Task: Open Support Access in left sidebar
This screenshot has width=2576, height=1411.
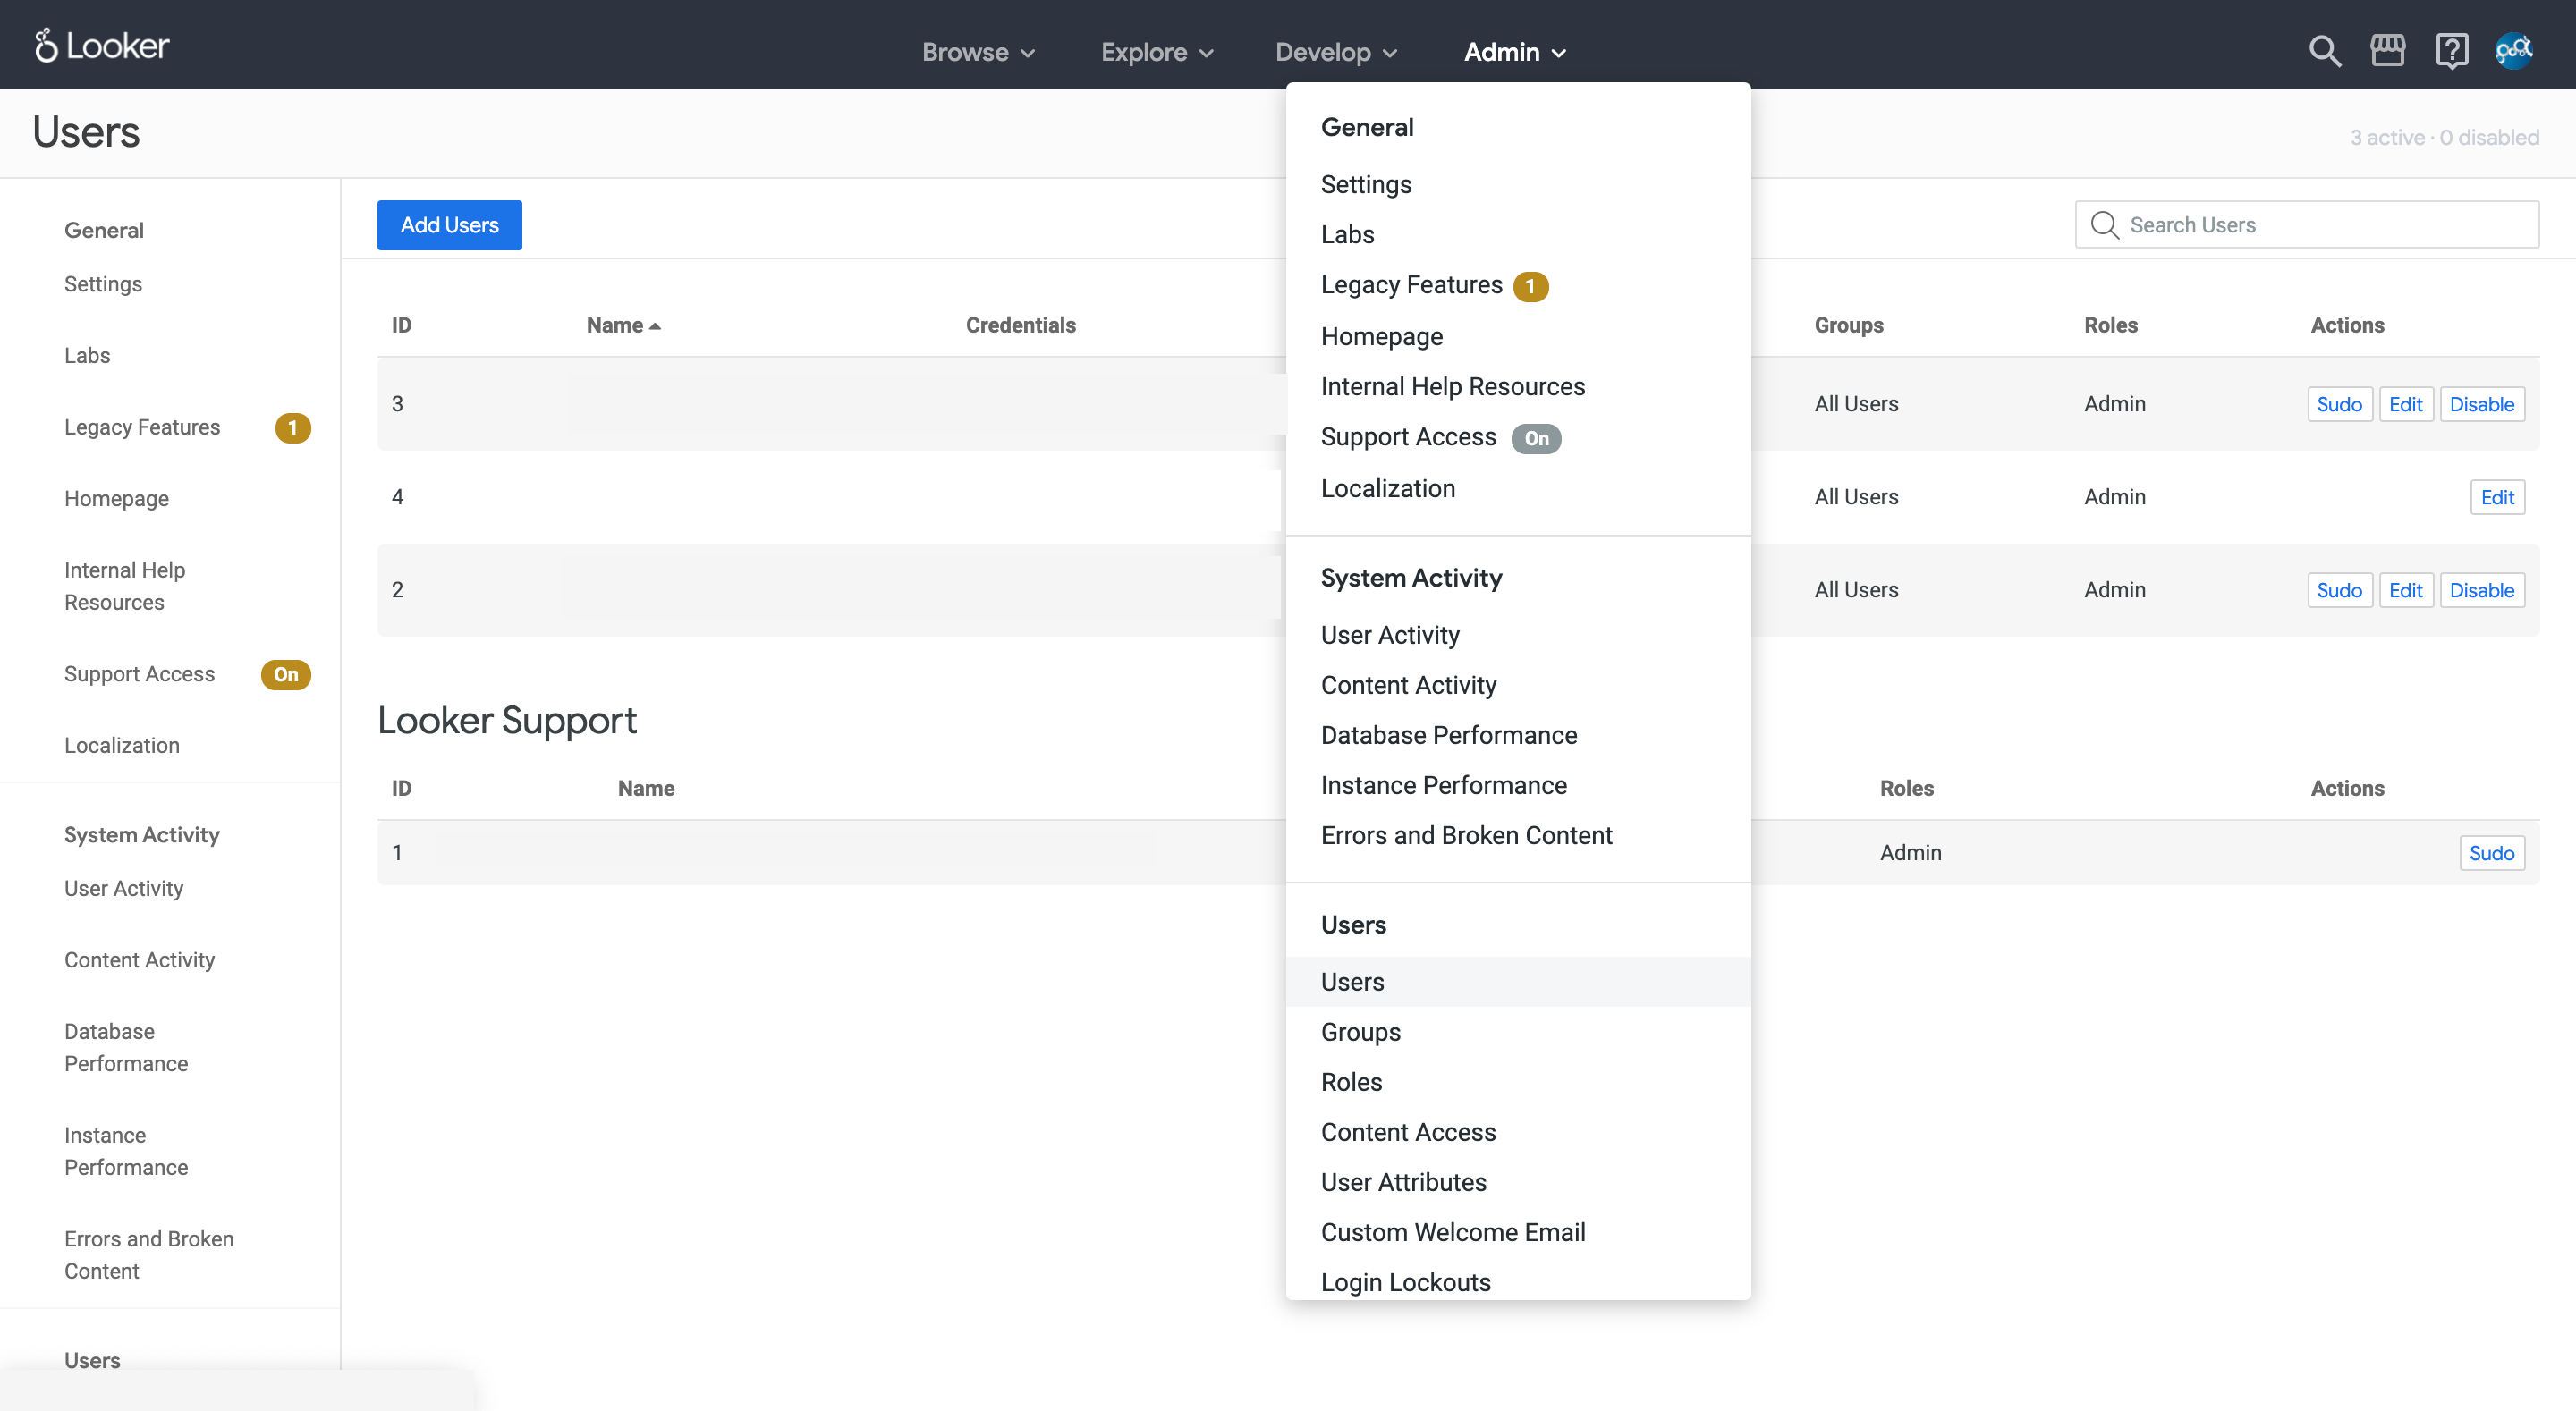Action: (139, 675)
